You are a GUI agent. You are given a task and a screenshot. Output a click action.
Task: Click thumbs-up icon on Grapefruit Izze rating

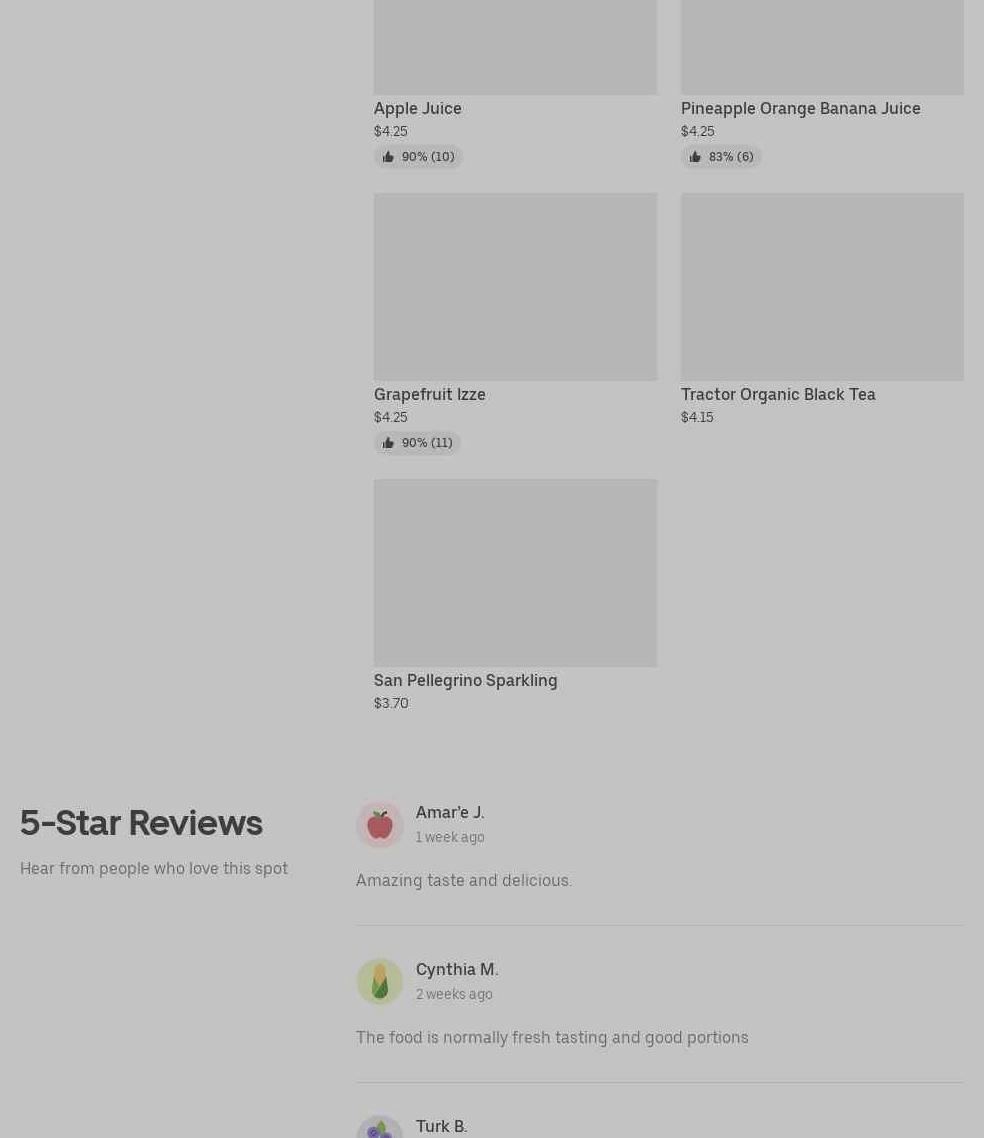(x=388, y=443)
